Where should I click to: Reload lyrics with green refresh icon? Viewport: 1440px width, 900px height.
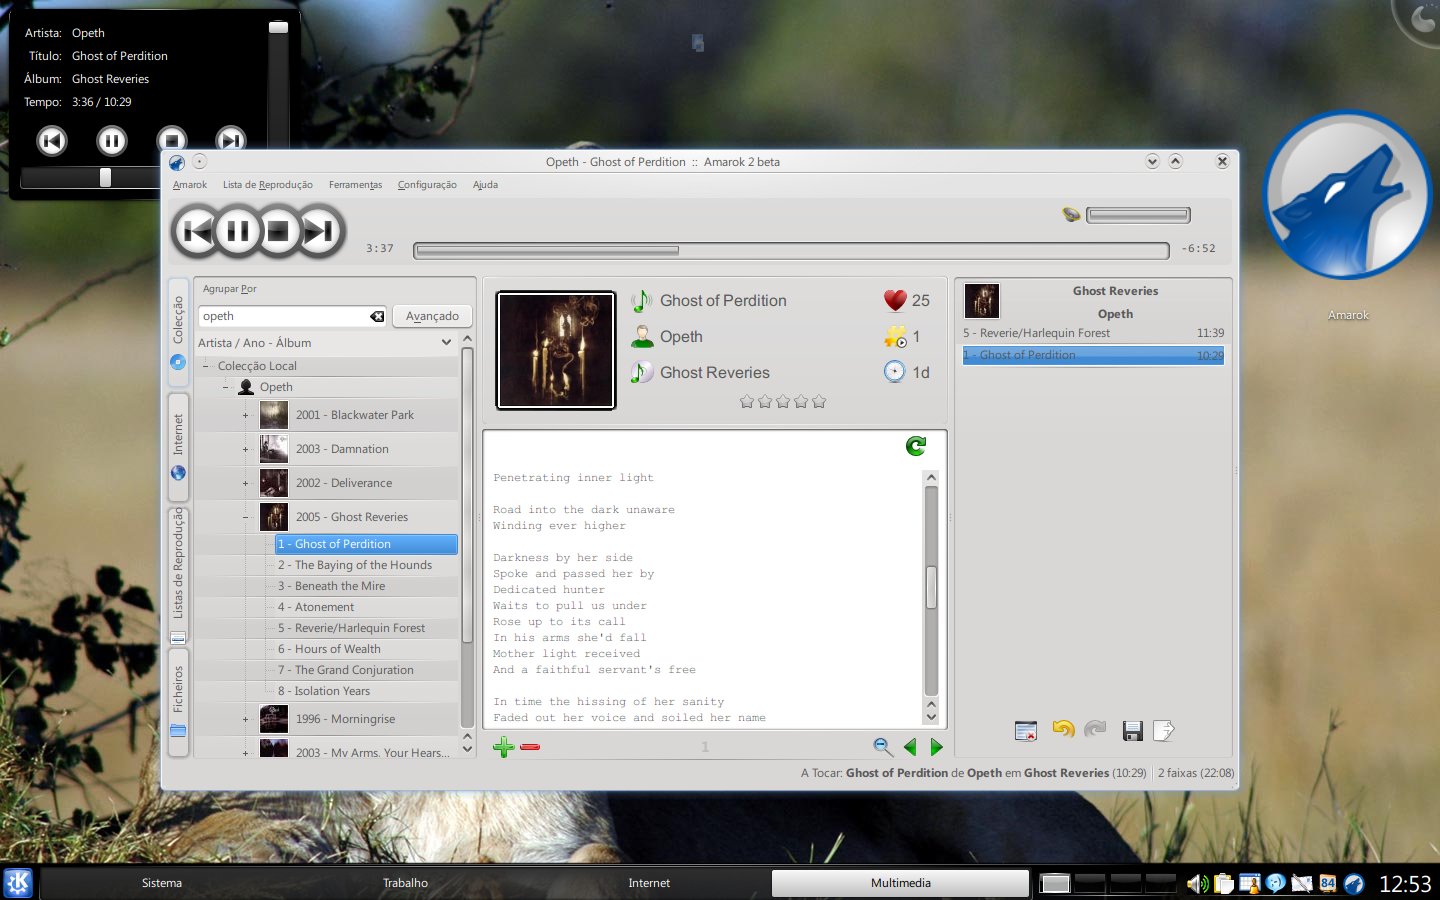click(915, 446)
